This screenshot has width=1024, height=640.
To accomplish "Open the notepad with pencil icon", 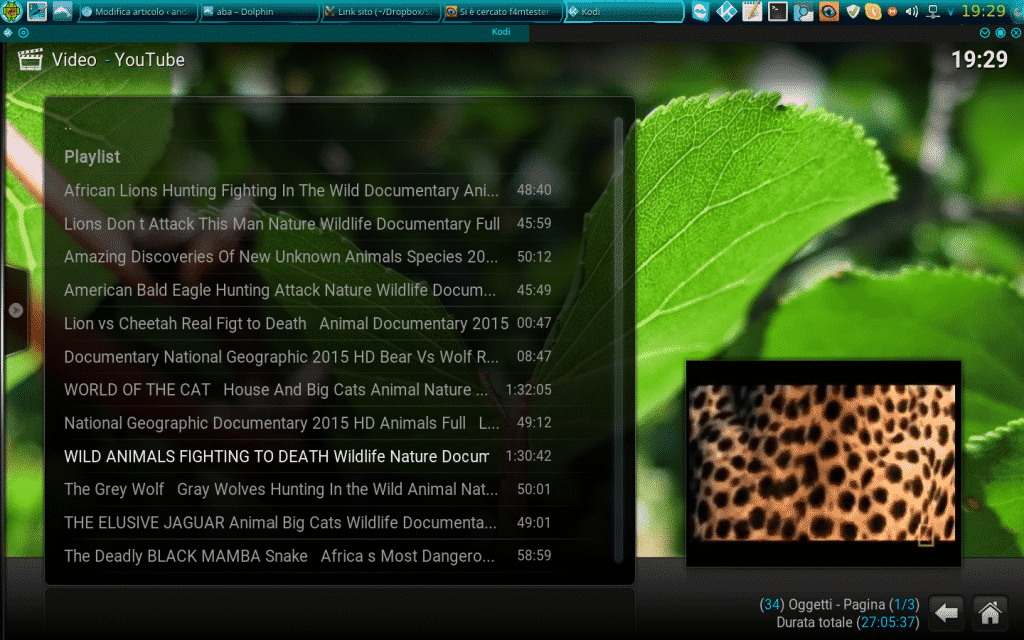I will pos(752,11).
